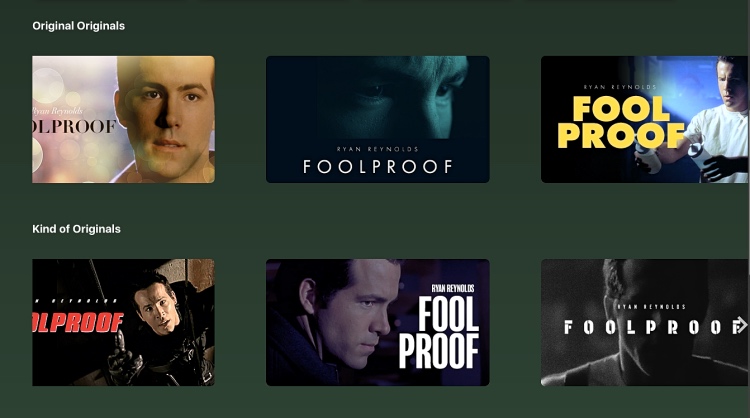Click the thin spaced FOOLPROOF title under eyes
The image size is (750, 418).
click(378, 166)
